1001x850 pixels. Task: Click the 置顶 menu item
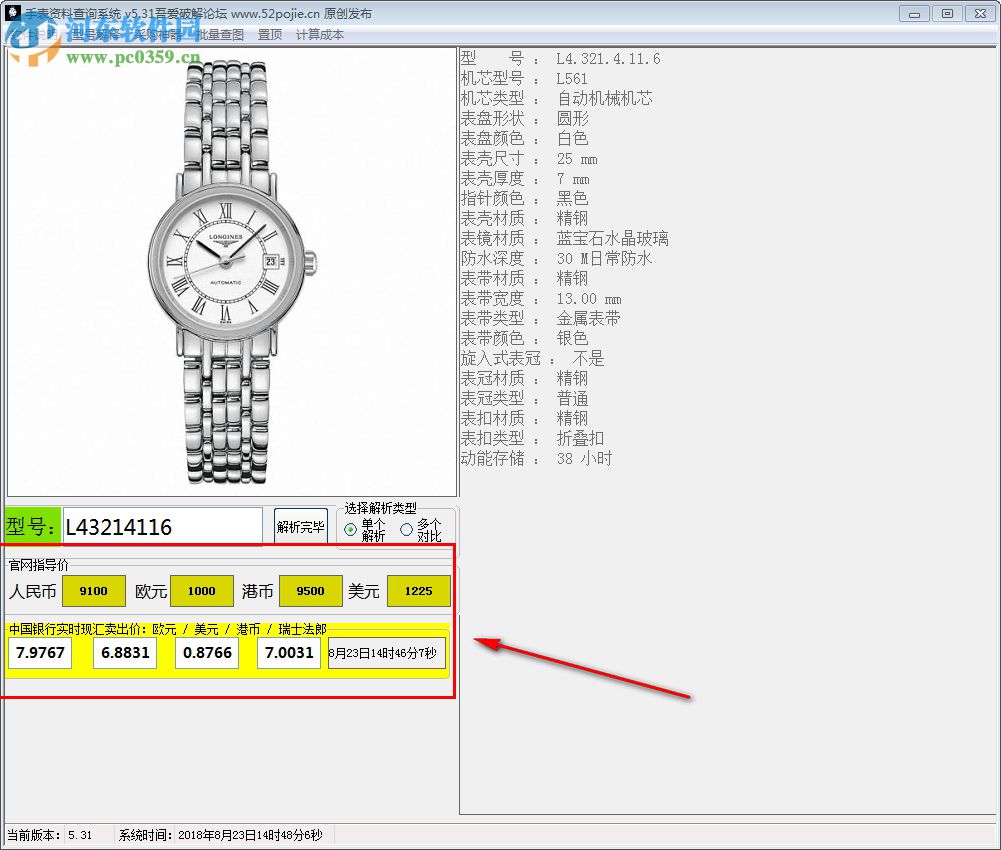(269, 34)
